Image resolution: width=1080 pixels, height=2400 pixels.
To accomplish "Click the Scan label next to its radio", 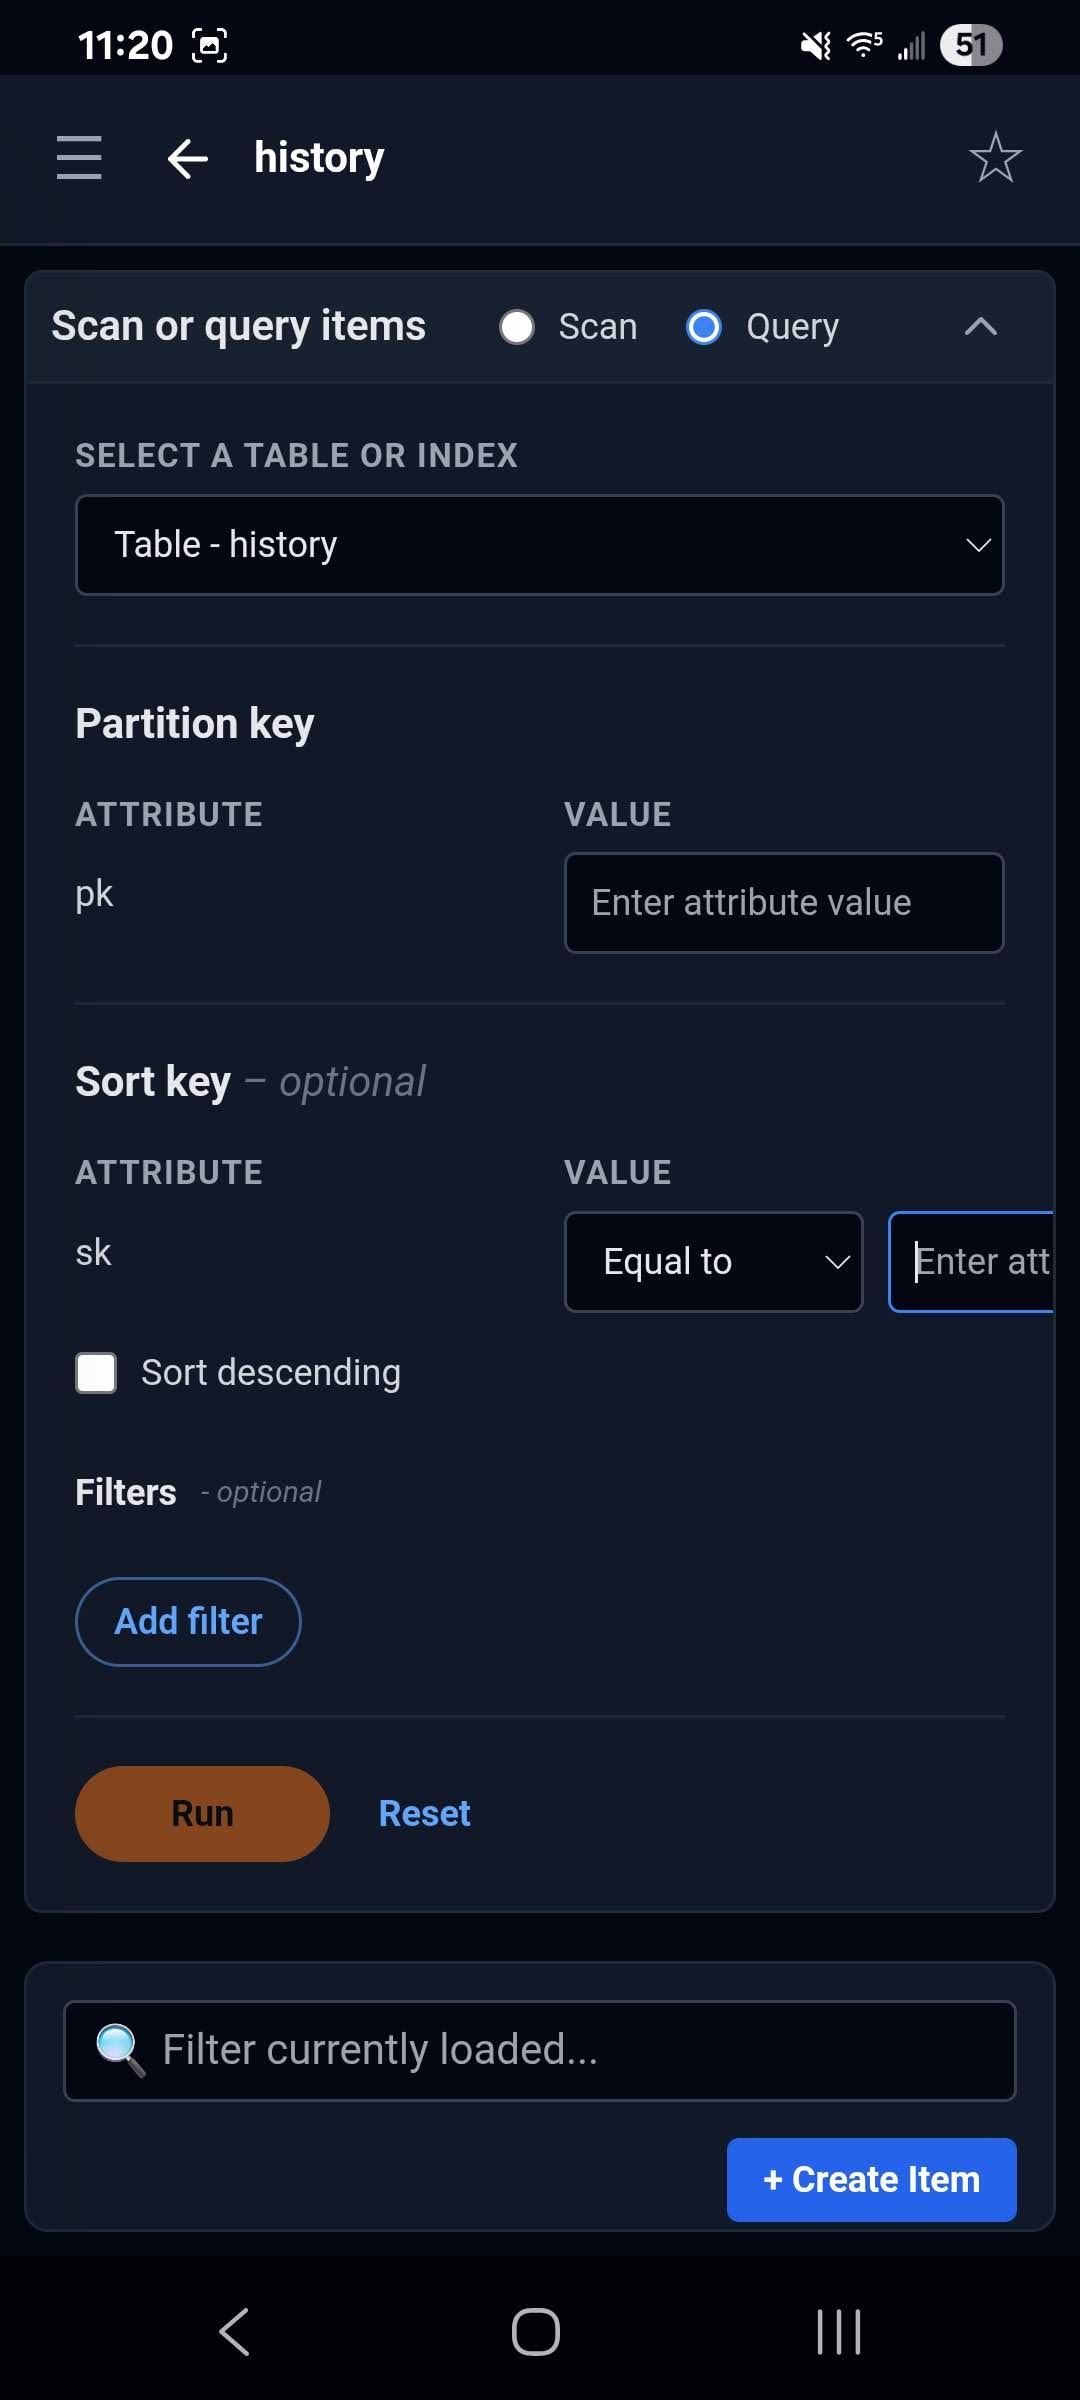I will (x=596, y=326).
